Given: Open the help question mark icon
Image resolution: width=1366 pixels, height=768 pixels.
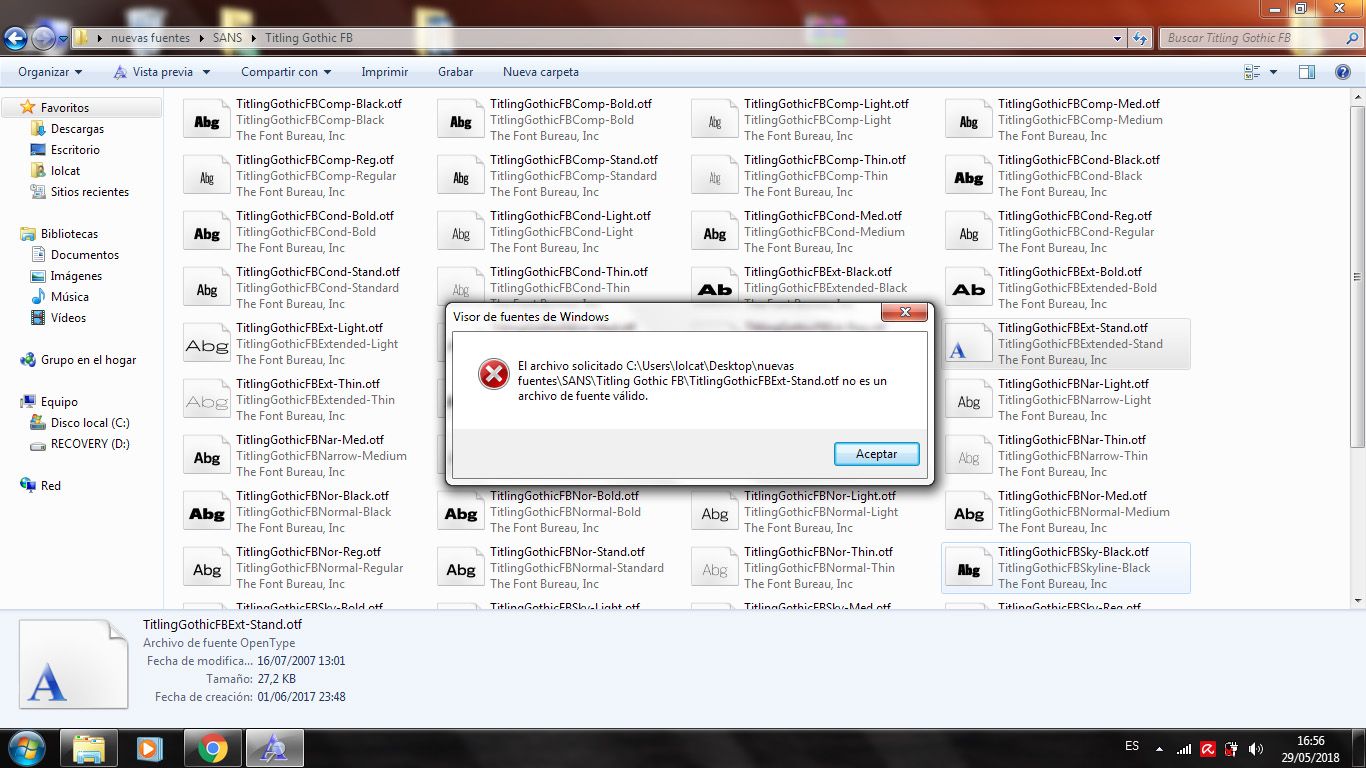Looking at the screenshot, I should click(1342, 72).
